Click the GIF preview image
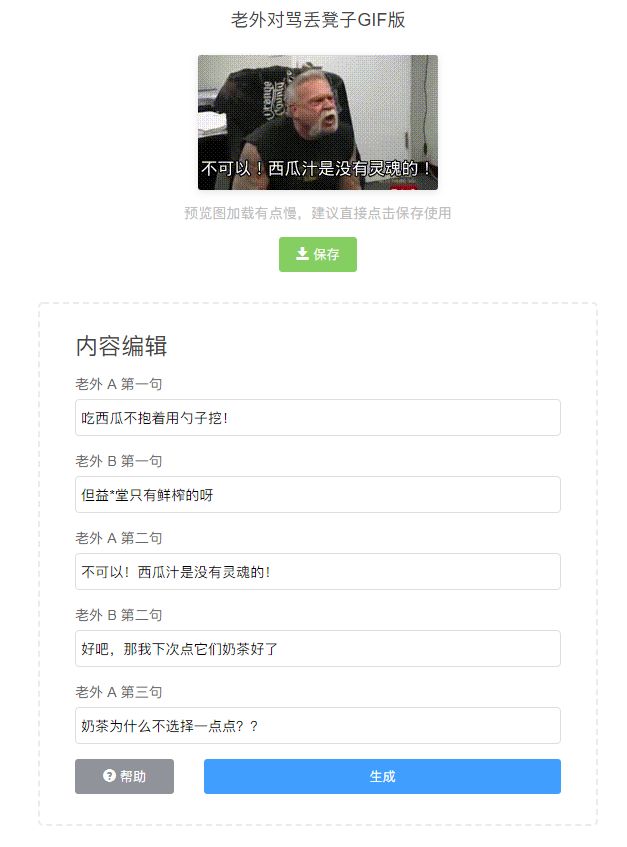Screen dimensions: 627x847 (318, 122)
